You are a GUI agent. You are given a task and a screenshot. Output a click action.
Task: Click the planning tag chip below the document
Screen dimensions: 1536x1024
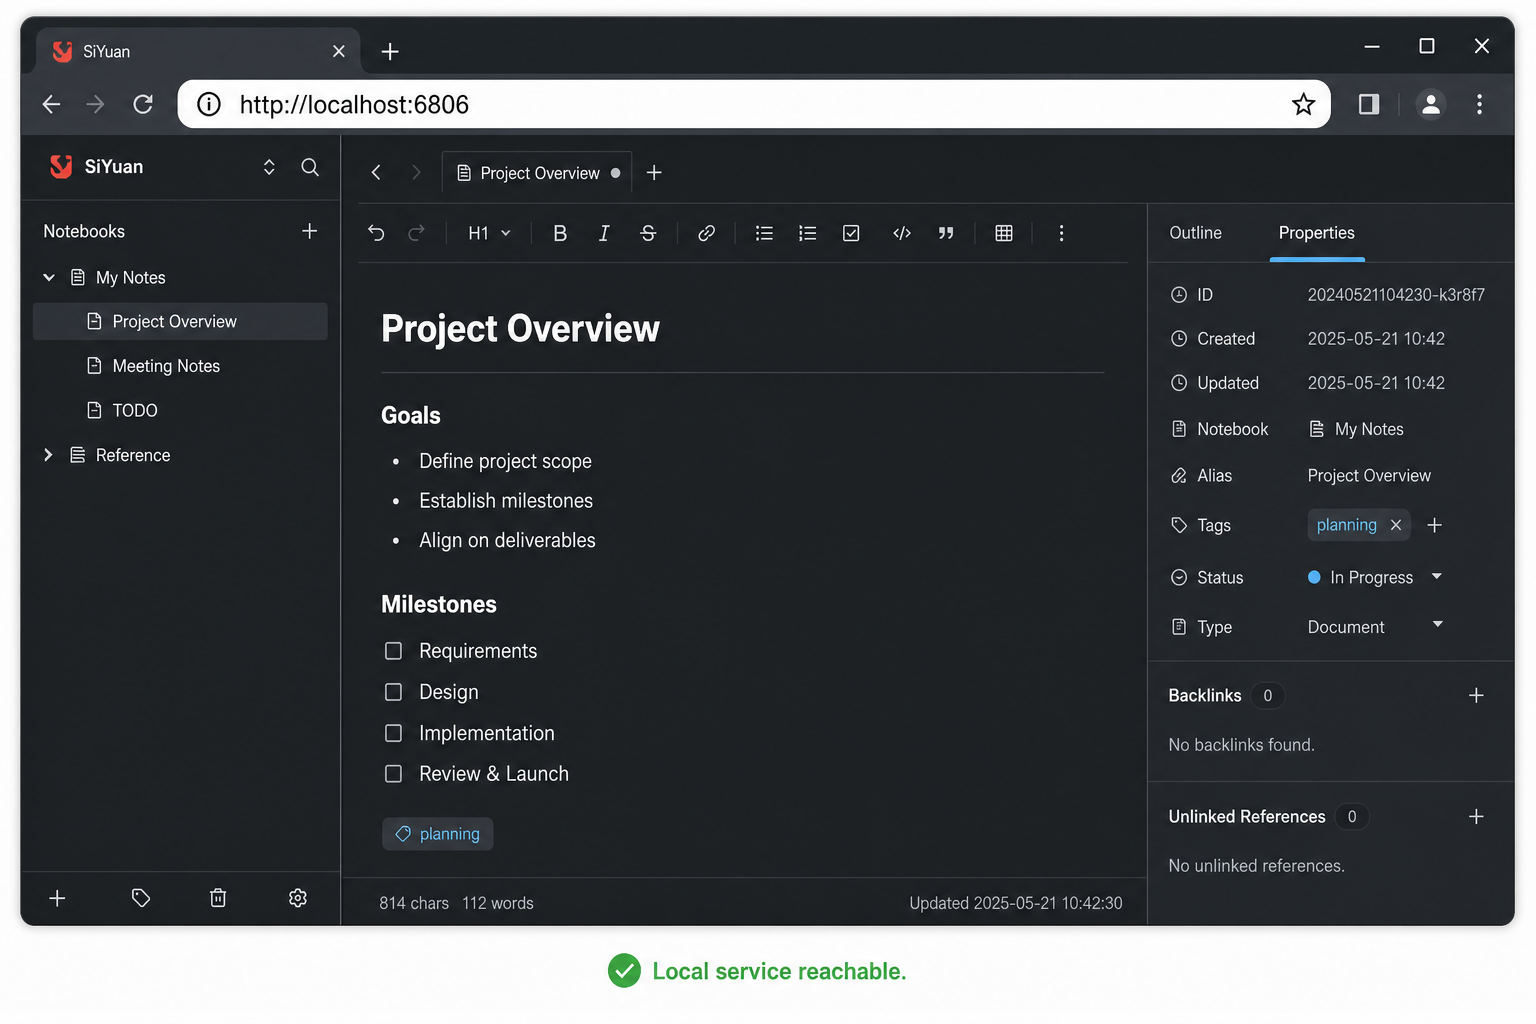tap(438, 834)
